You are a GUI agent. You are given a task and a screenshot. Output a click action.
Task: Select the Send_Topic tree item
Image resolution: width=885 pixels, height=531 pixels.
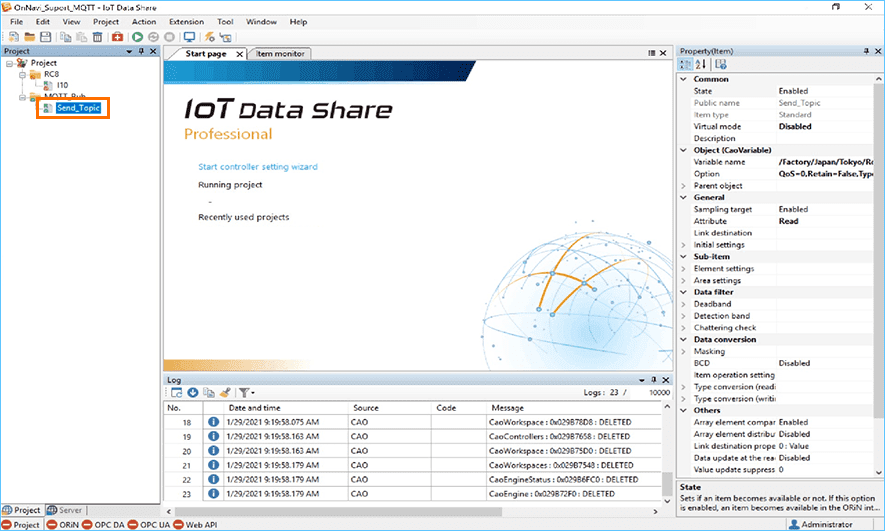point(78,108)
